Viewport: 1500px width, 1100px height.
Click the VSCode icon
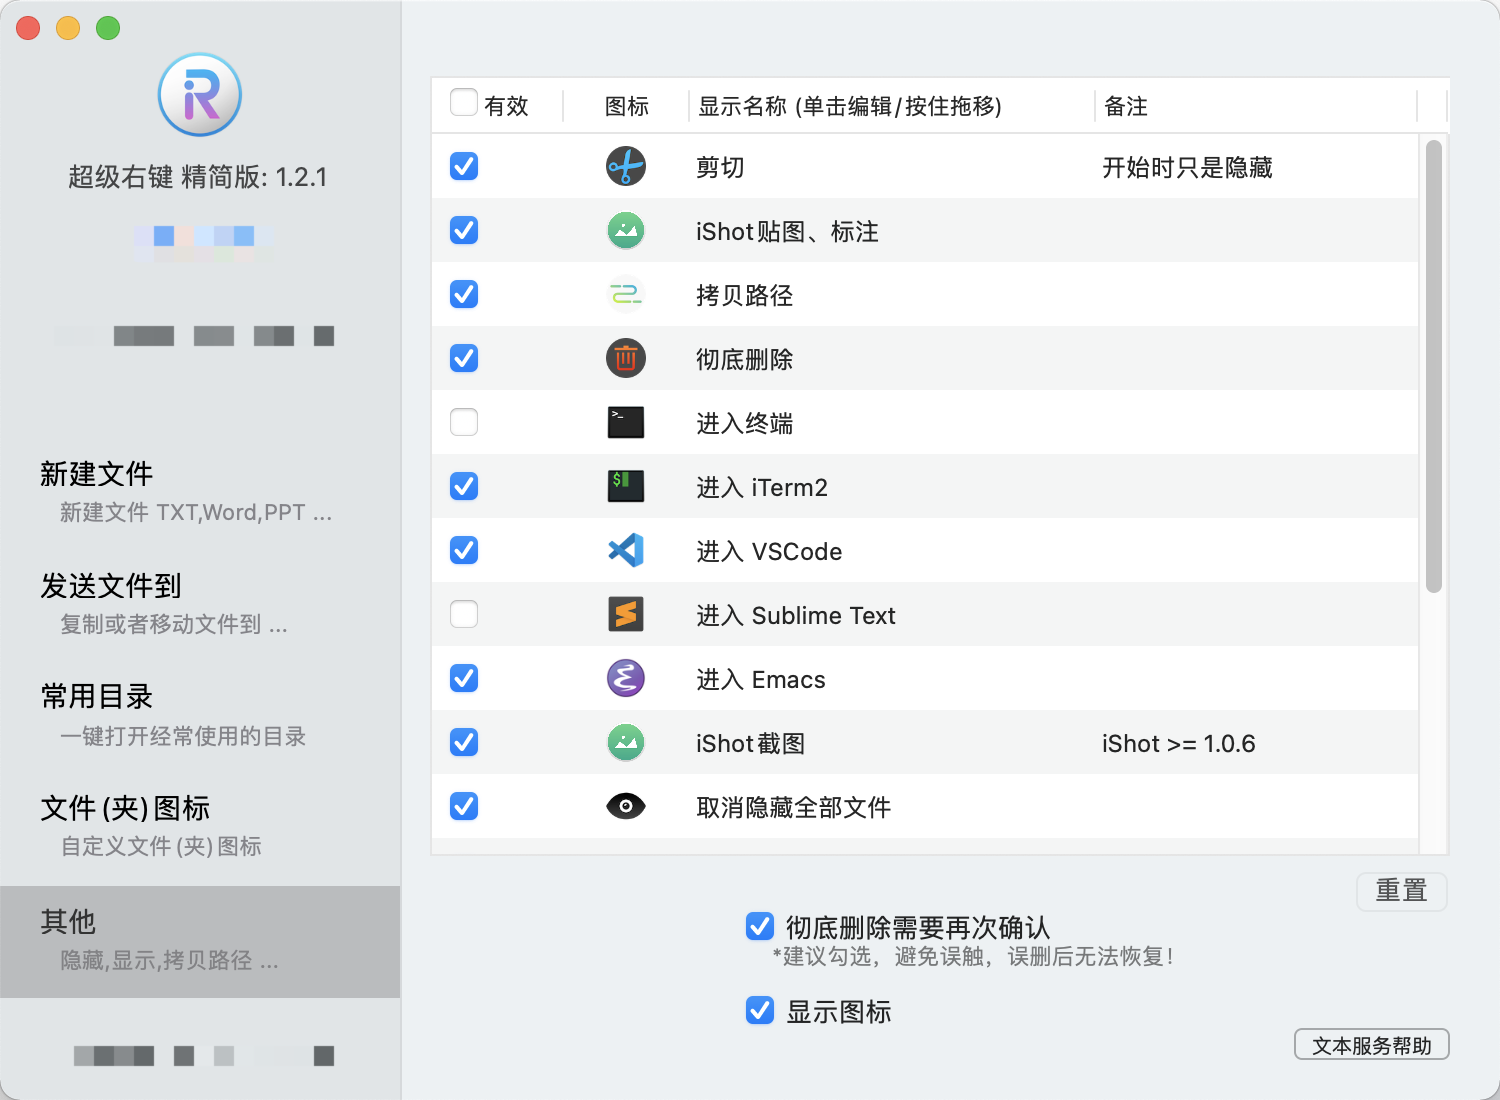pos(626,550)
